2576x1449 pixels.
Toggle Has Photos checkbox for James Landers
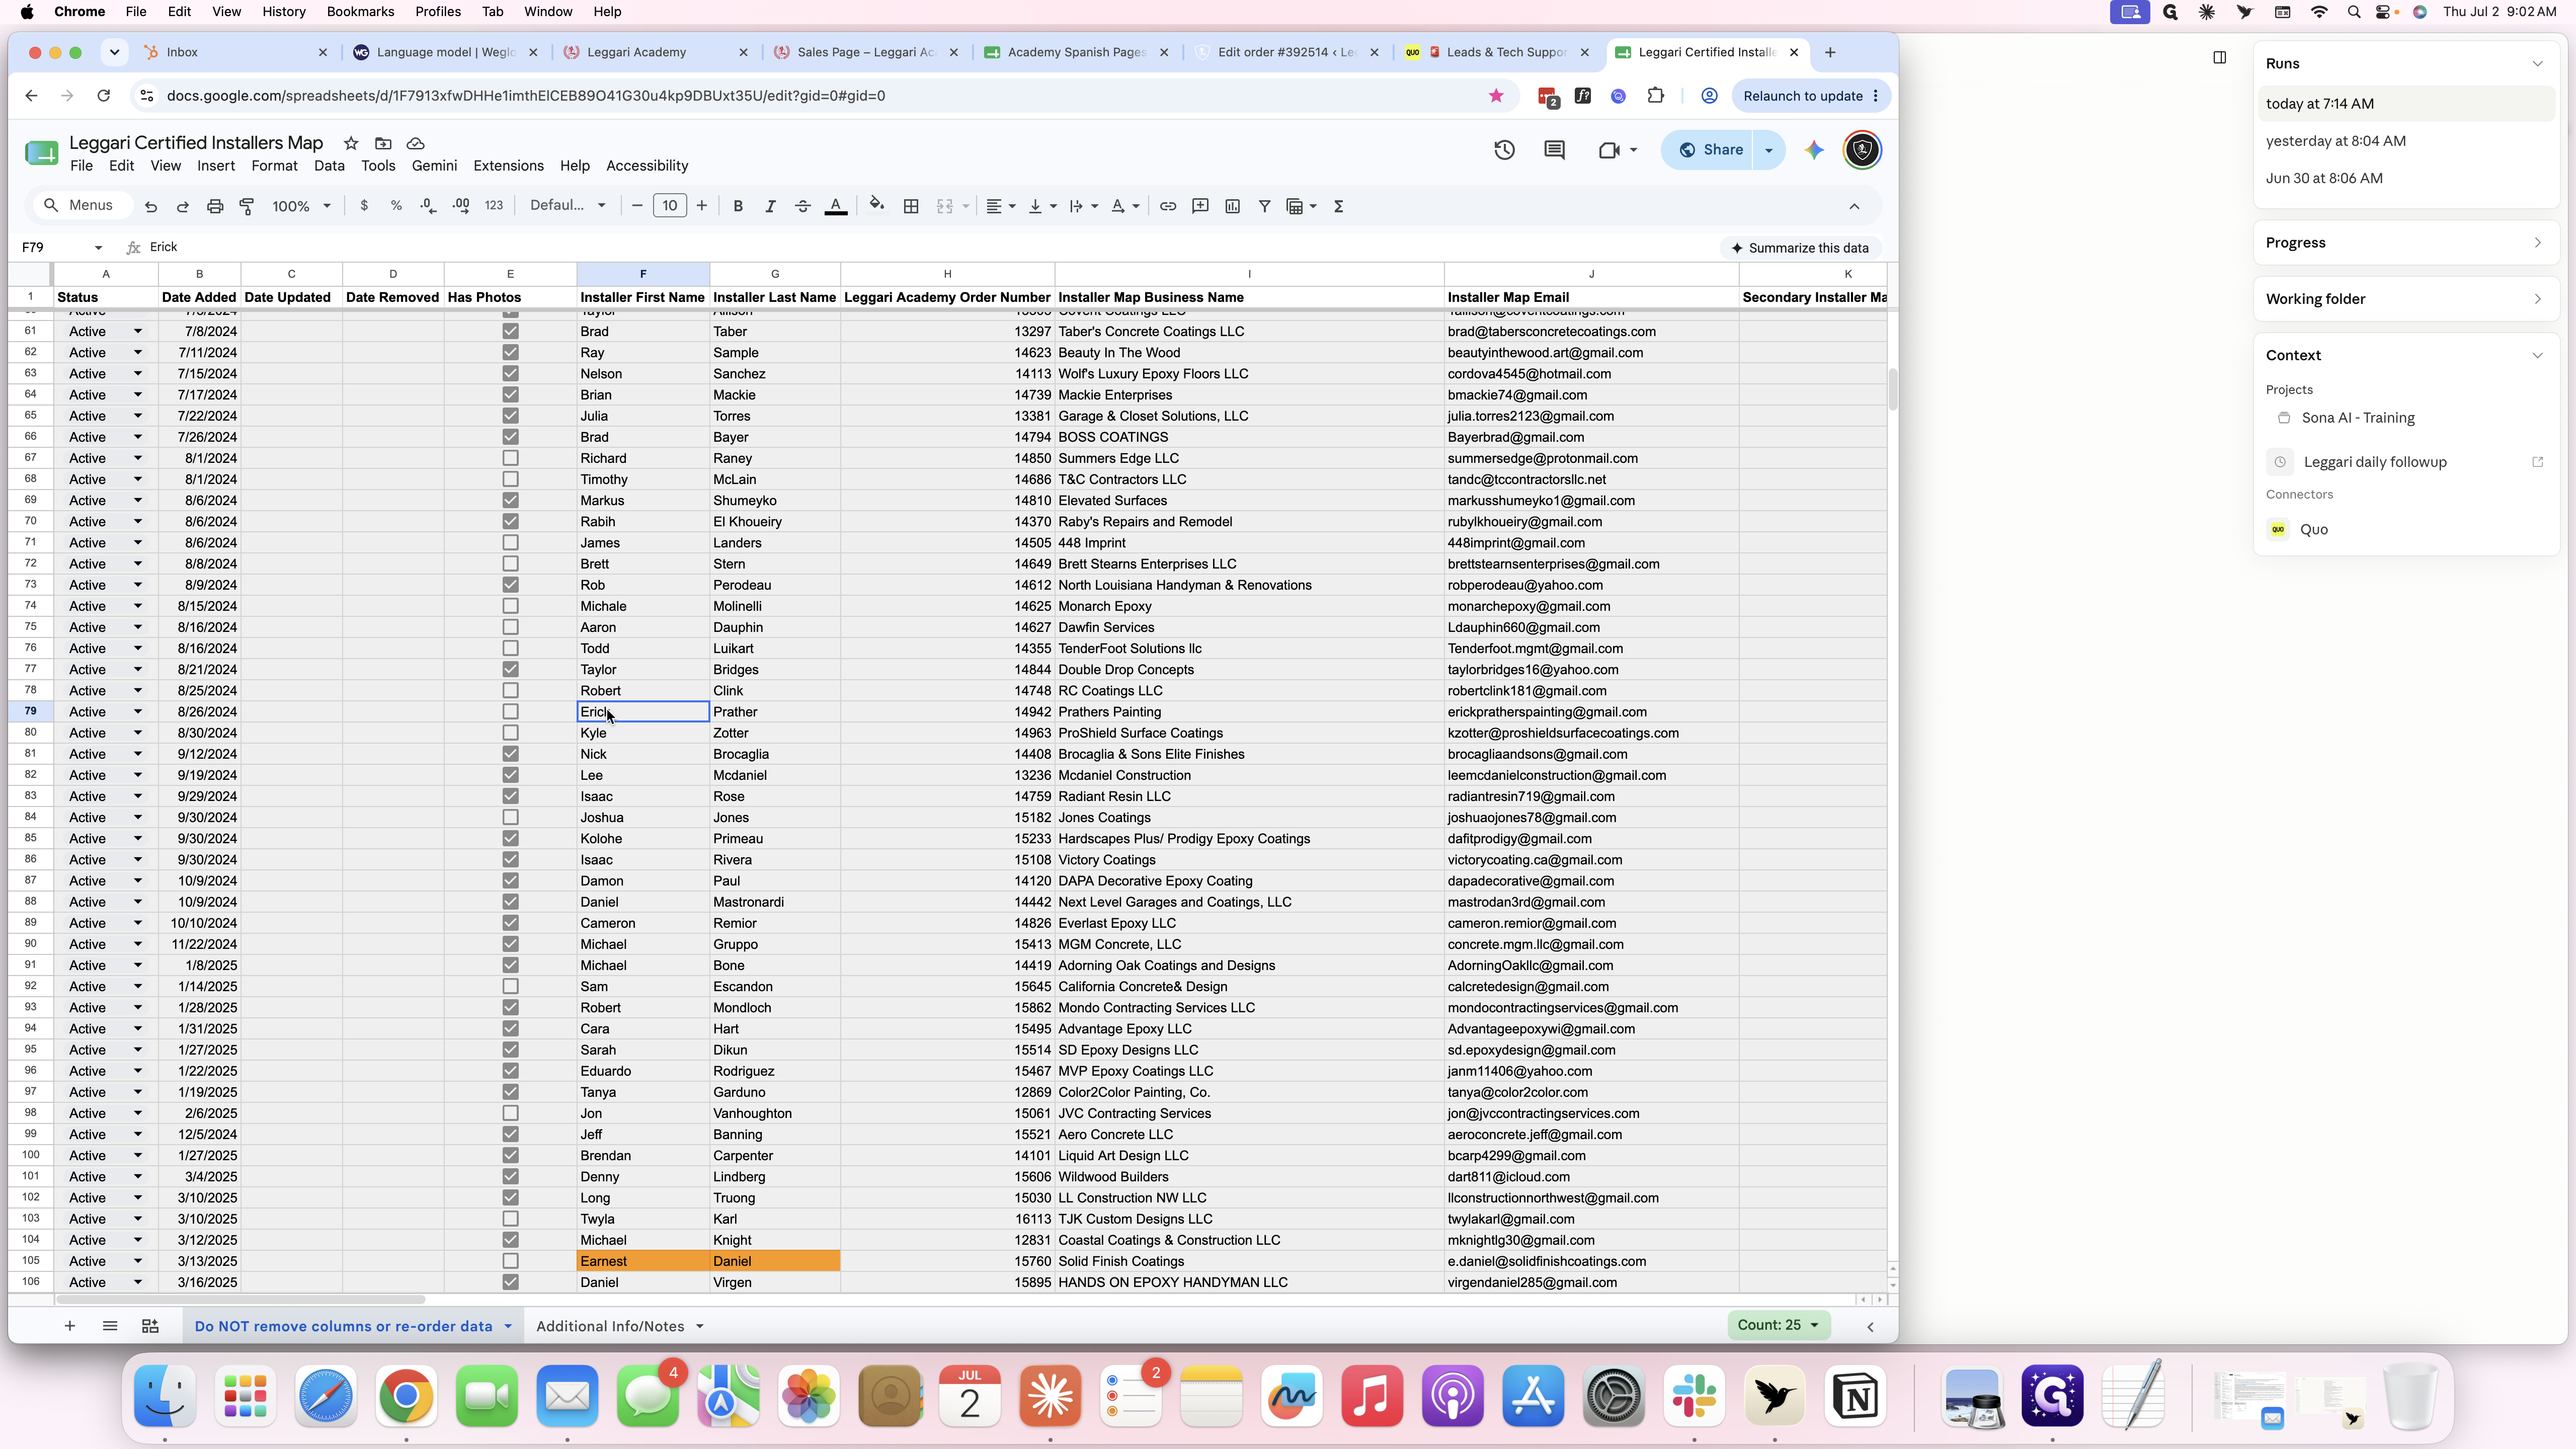pos(510,543)
